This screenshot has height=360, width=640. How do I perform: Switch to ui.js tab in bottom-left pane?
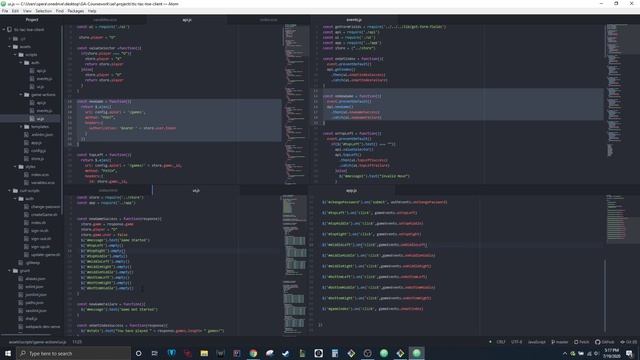(x=196, y=190)
